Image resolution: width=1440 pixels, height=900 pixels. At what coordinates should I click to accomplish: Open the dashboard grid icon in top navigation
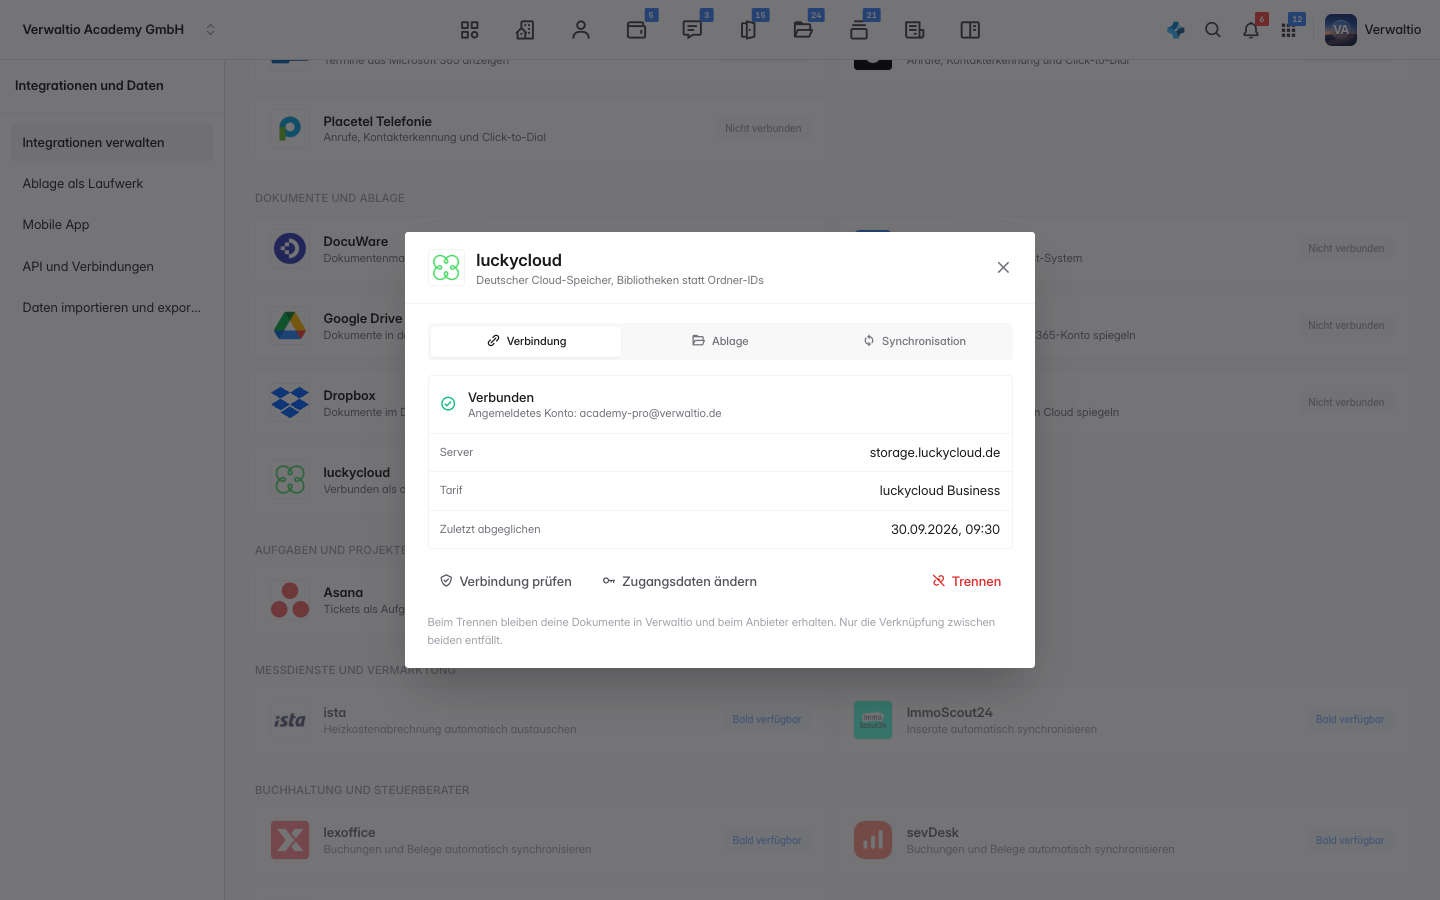point(470,30)
